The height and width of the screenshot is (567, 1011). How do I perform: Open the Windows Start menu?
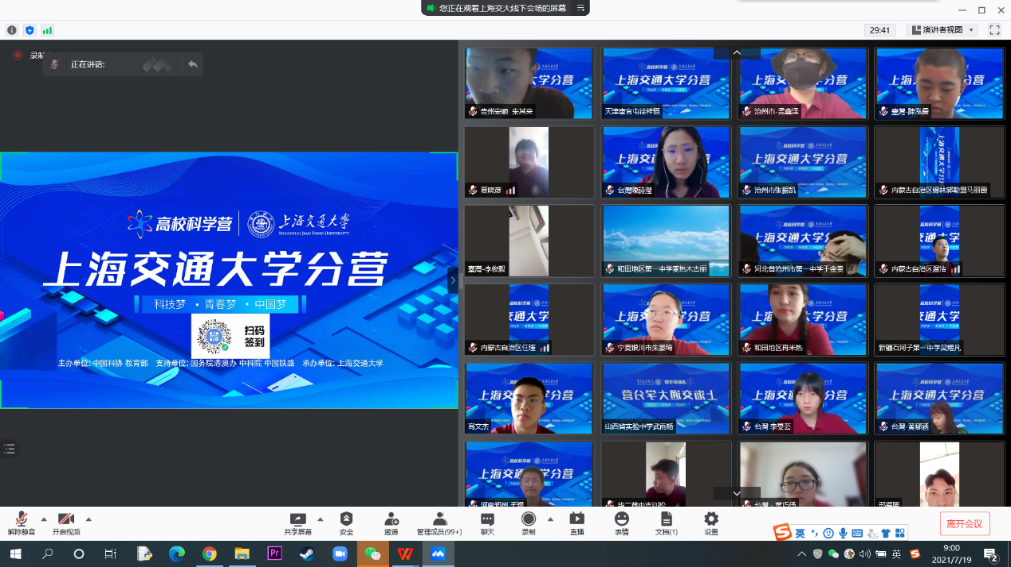tap(15, 553)
